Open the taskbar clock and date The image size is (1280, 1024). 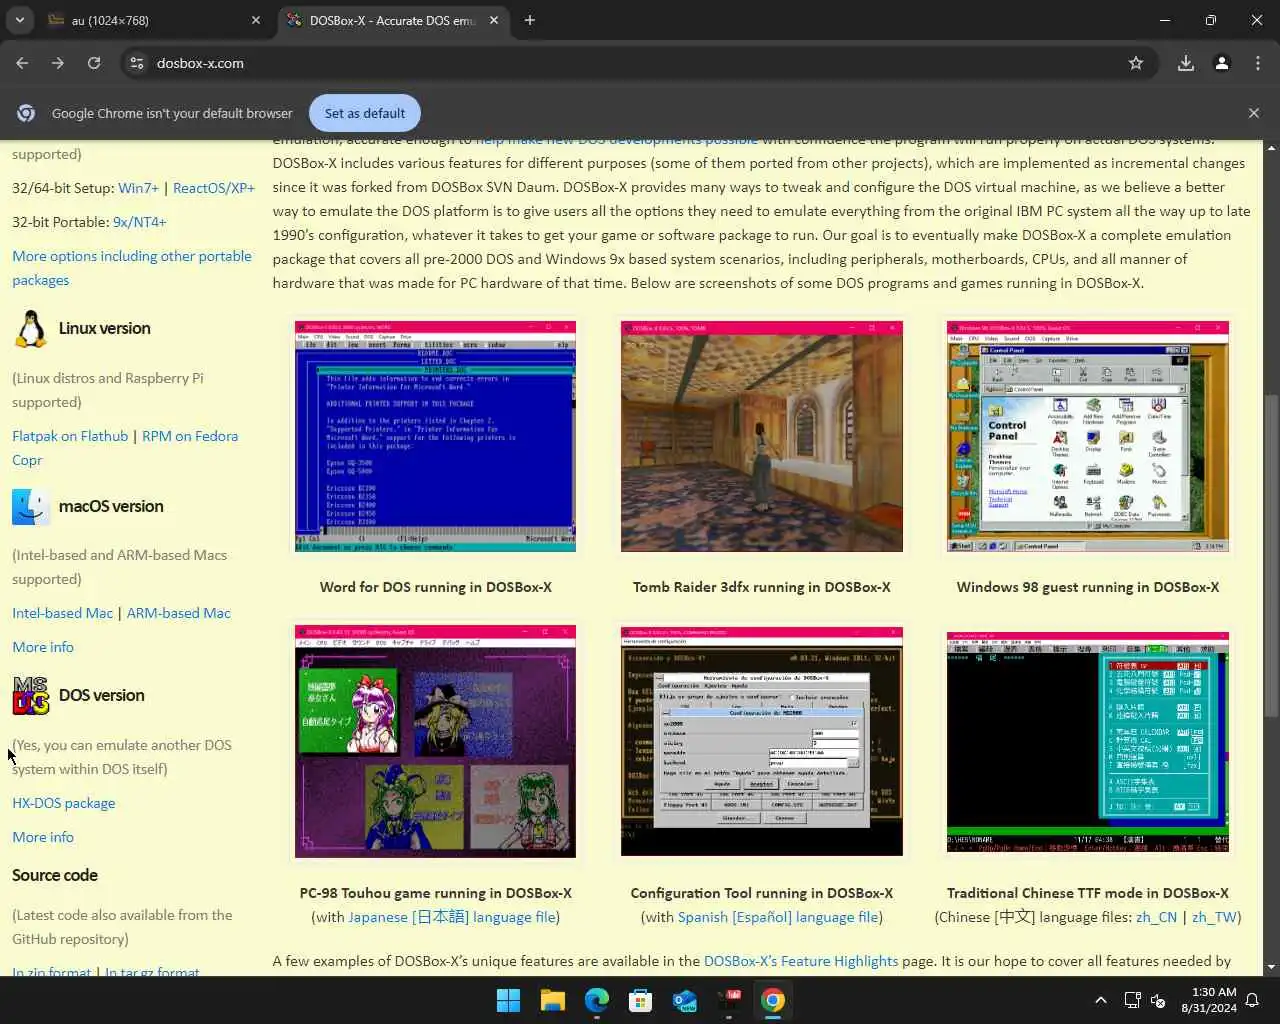tap(1208, 1000)
